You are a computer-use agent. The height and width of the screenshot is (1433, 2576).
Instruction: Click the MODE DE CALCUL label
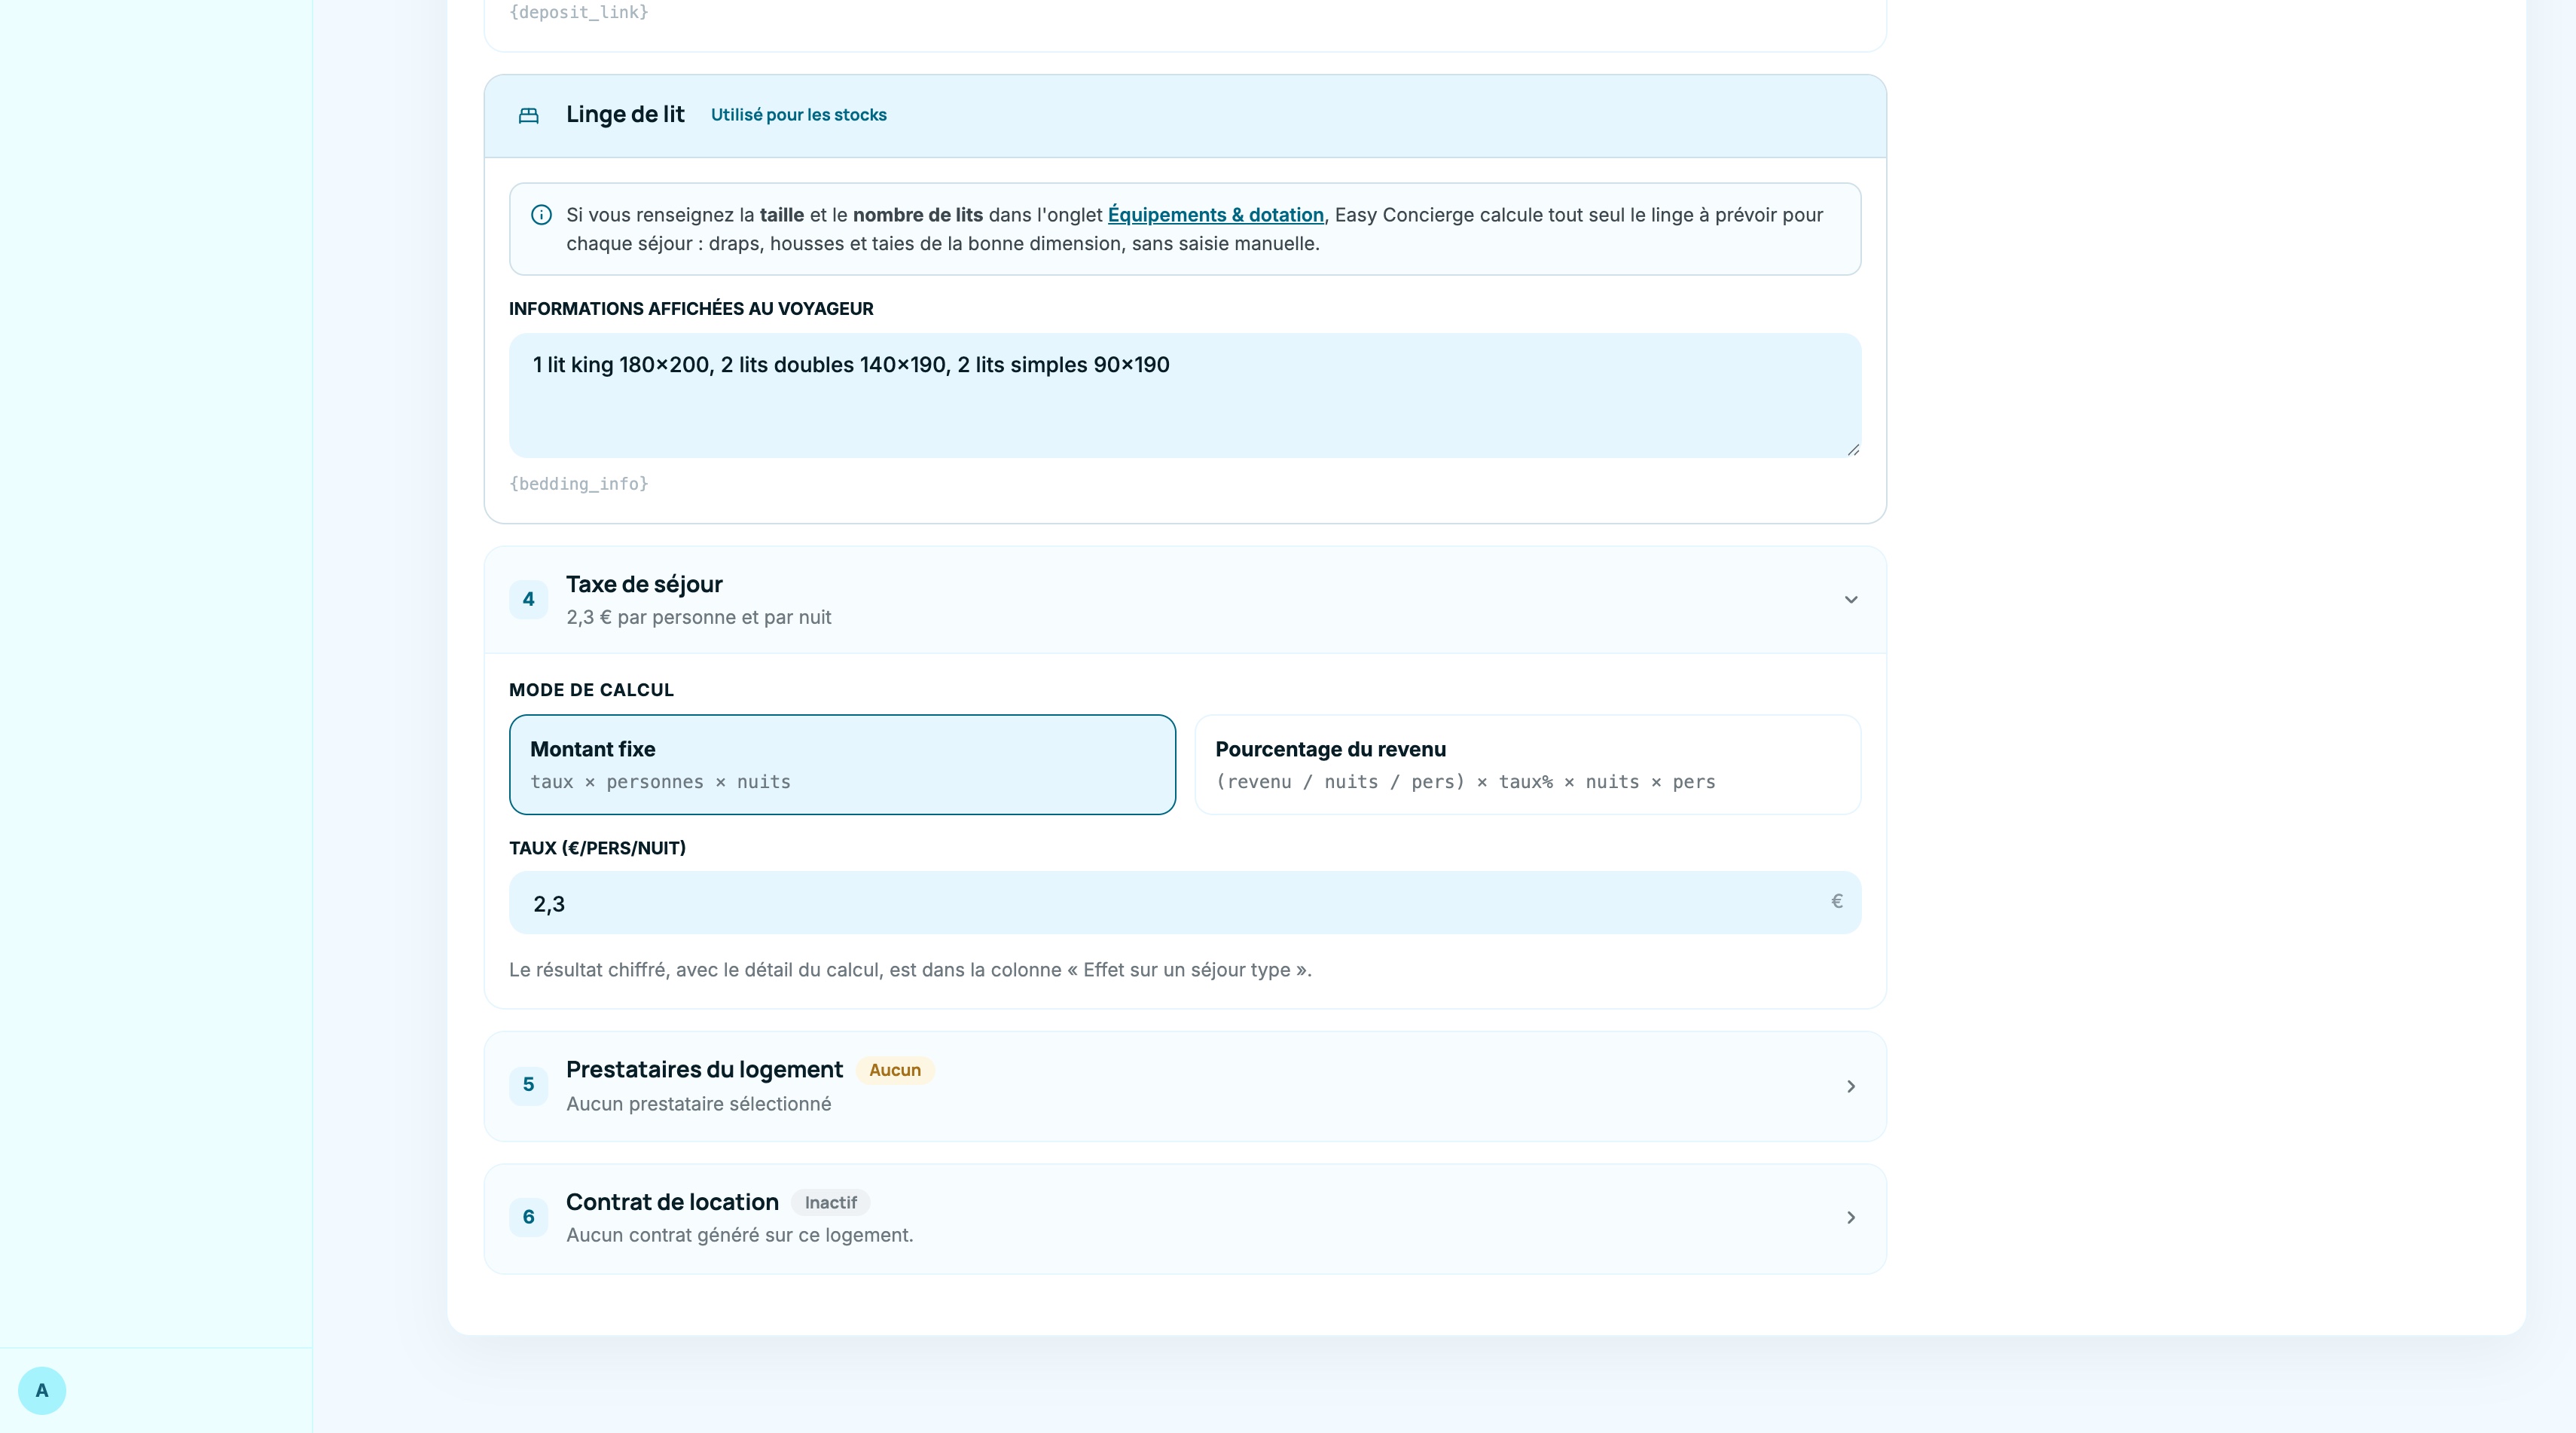click(x=591, y=690)
